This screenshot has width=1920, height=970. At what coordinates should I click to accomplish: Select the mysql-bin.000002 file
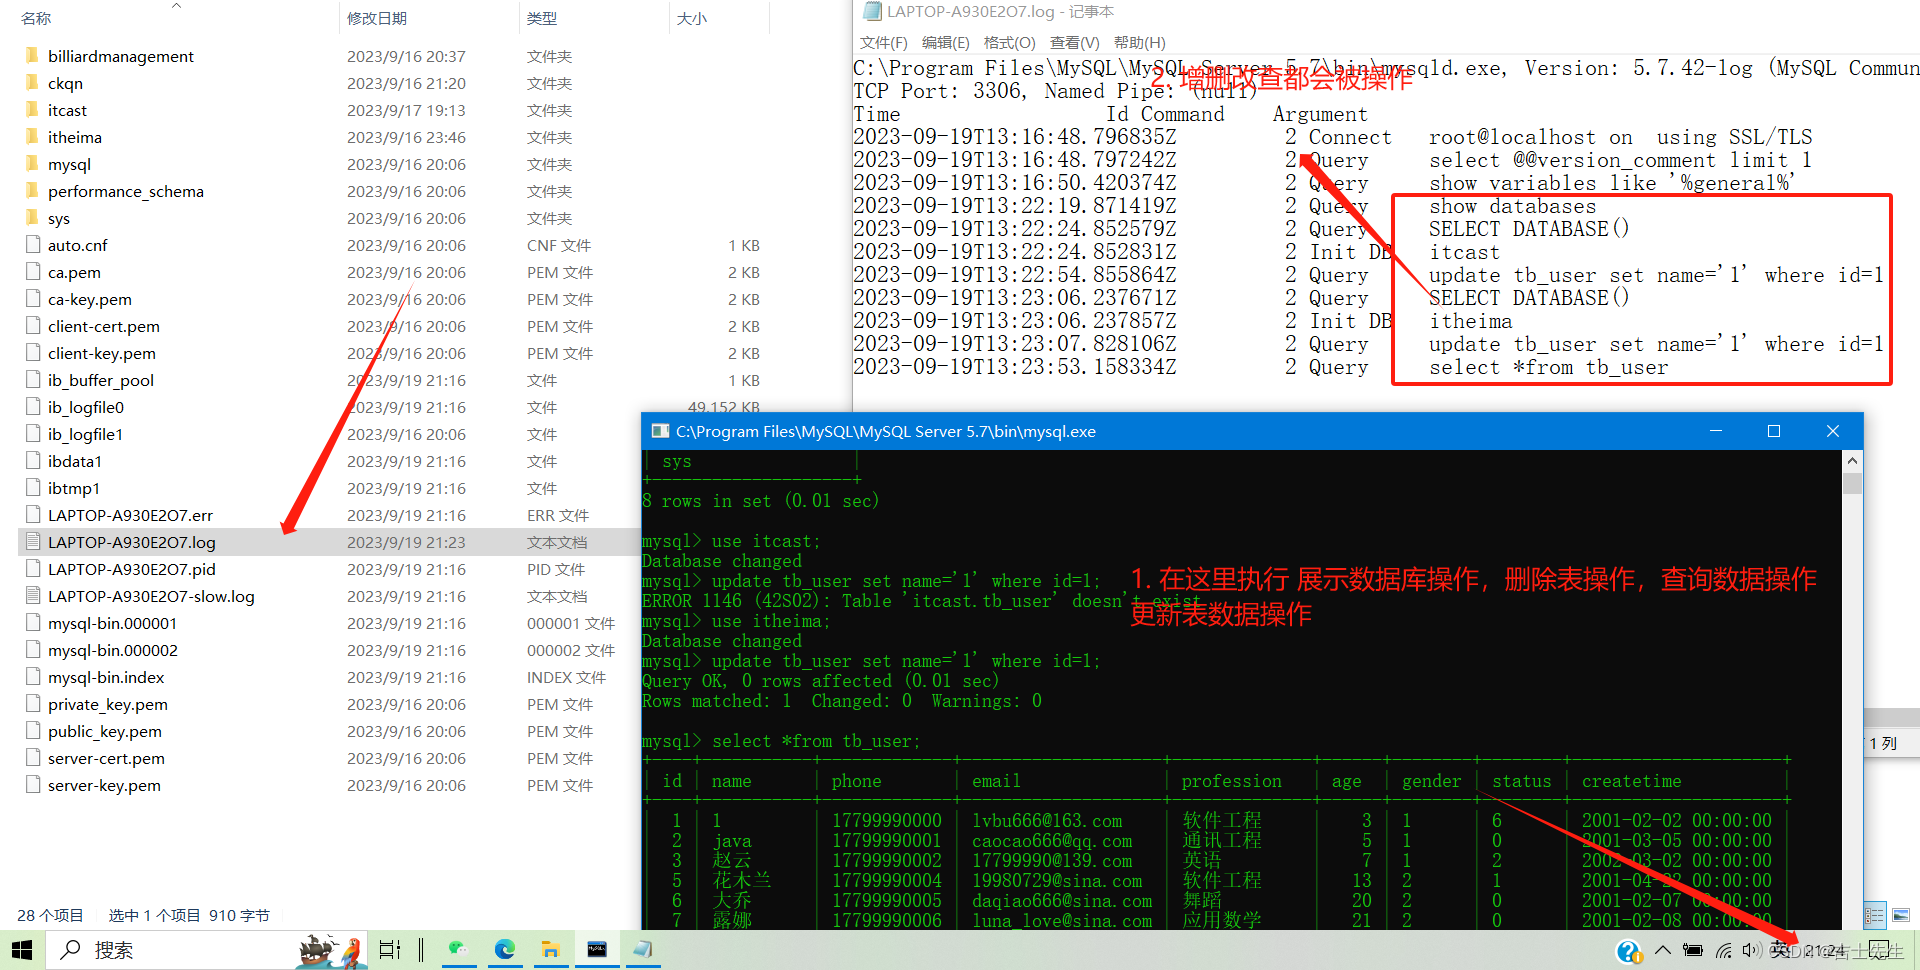(x=113, y=650)
